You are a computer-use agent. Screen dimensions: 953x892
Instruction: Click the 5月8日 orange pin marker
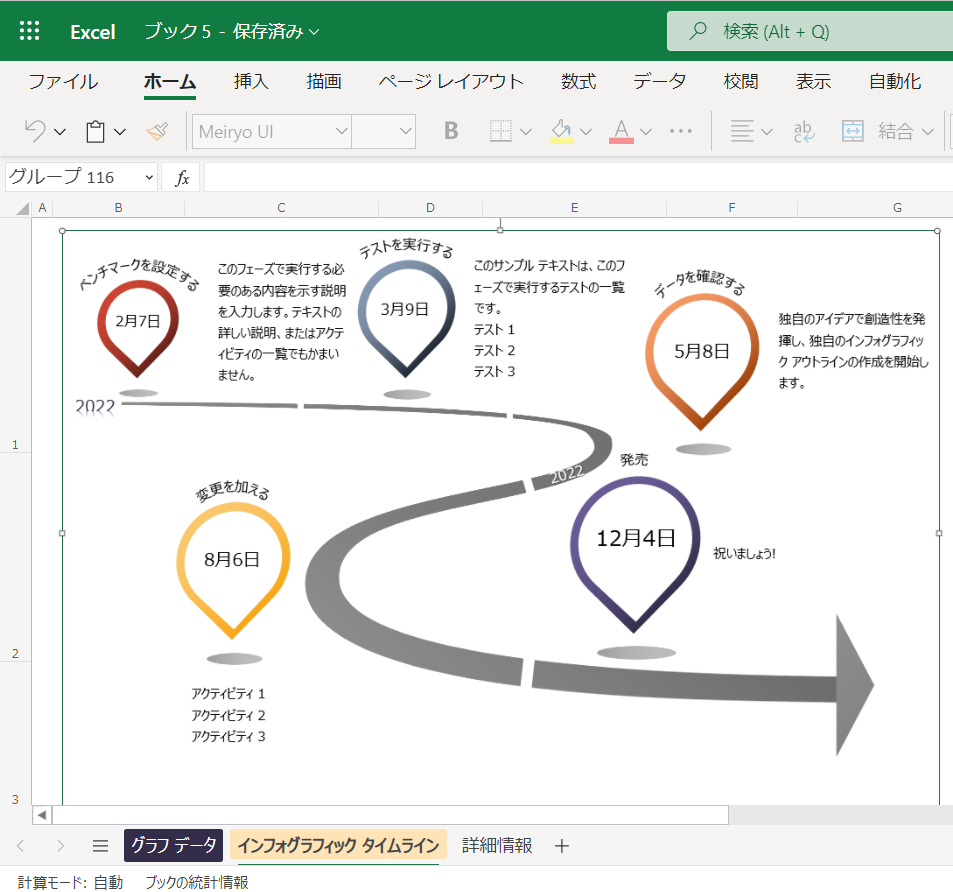click(701, 362)
